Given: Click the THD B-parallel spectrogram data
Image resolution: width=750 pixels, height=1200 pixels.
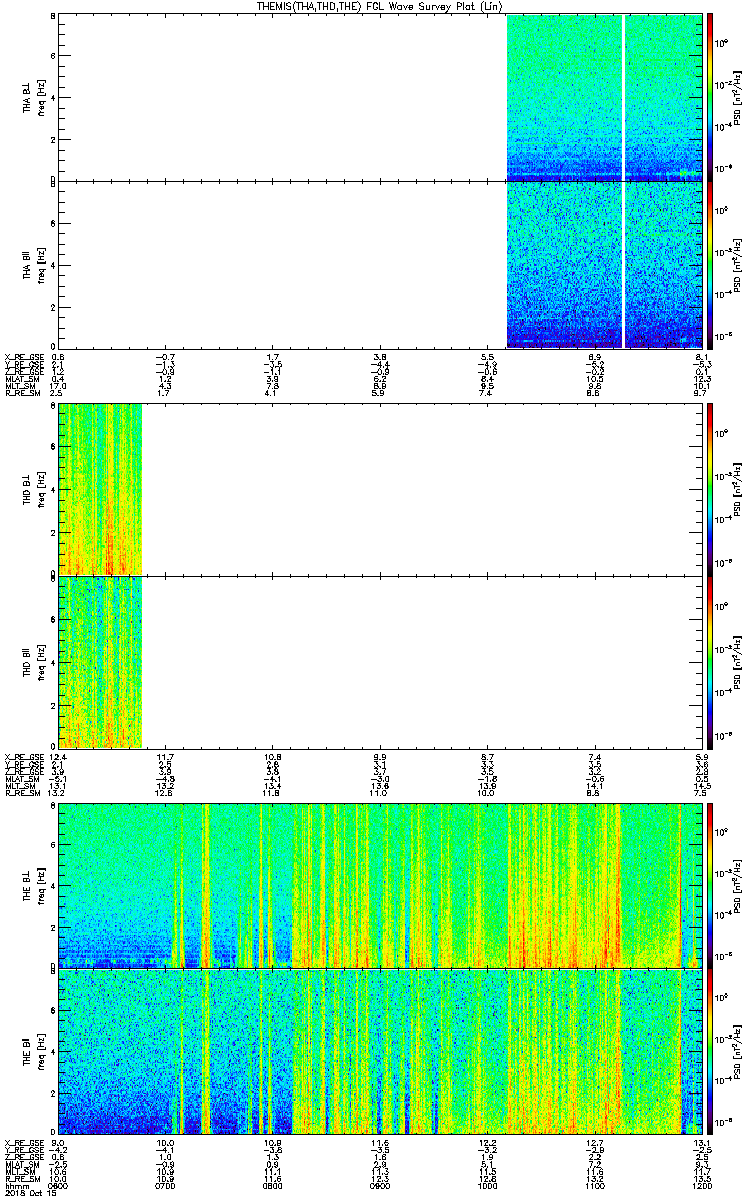Looking at the screenshot, I should [100, 662].
